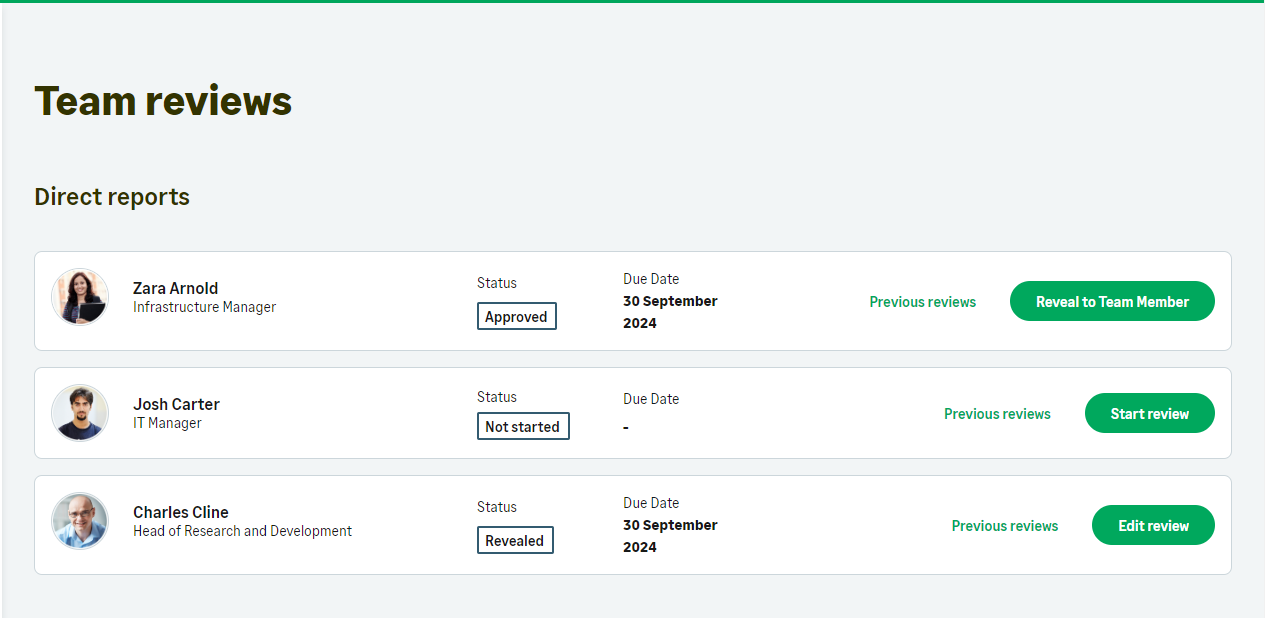Click Charles Cline's profile photo
1265x618 pixels.
pyautogui.click(x=80, y=521)
